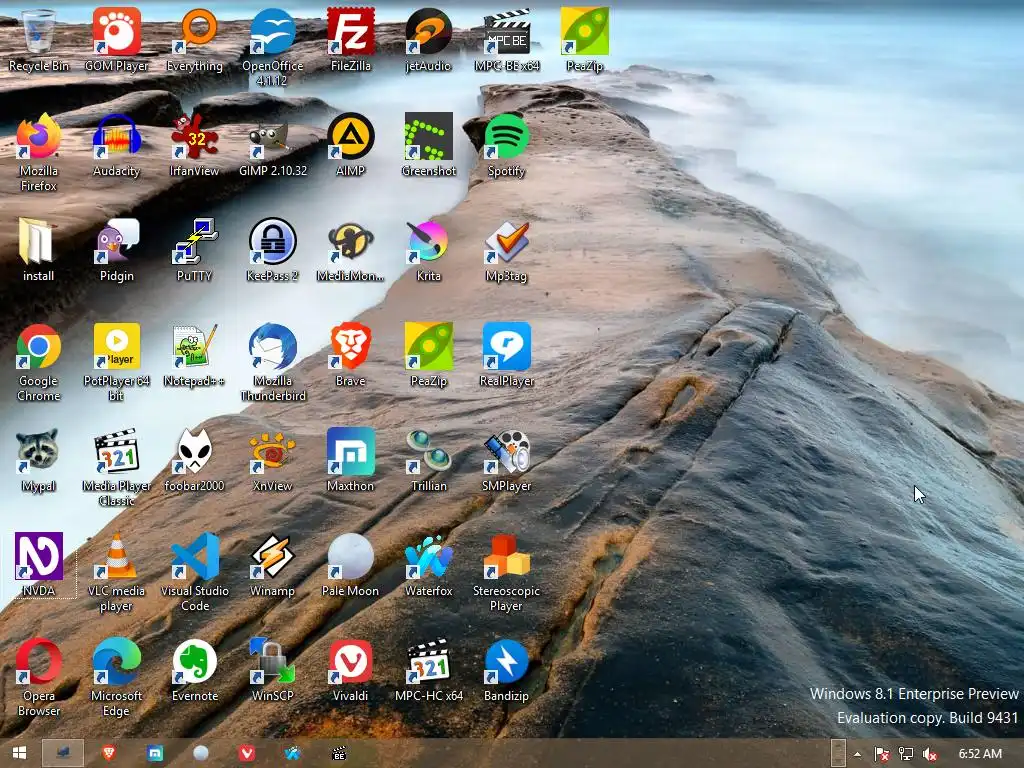Select the Microsoft Edge shortcut
Viewport: 1024px width, 768px height.
click(116, 678)
